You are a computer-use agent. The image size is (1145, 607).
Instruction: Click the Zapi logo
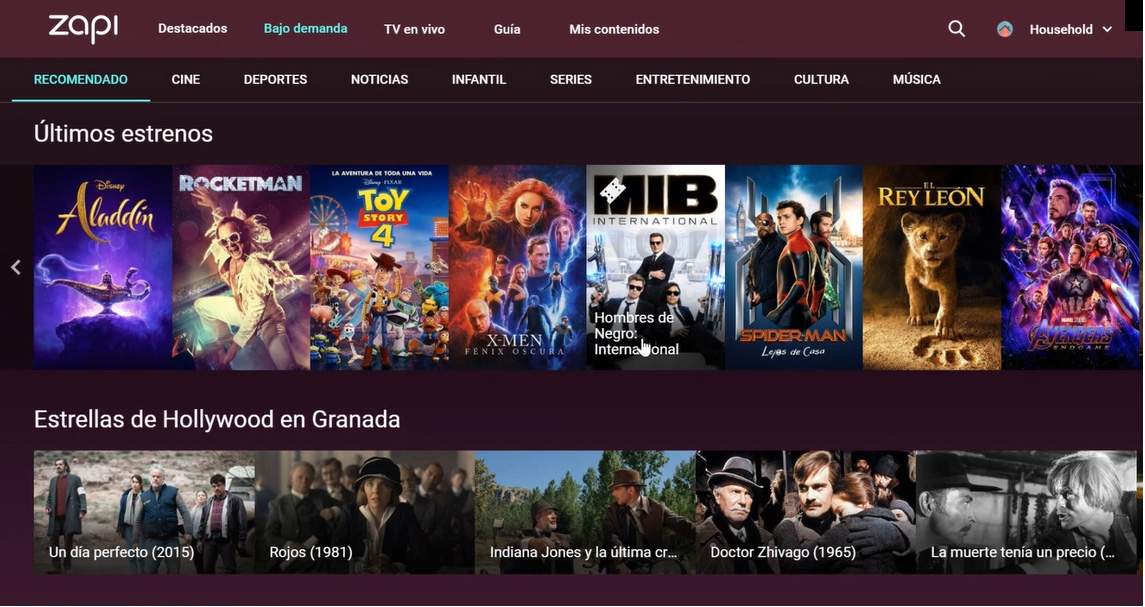click(x=83, y=28)
